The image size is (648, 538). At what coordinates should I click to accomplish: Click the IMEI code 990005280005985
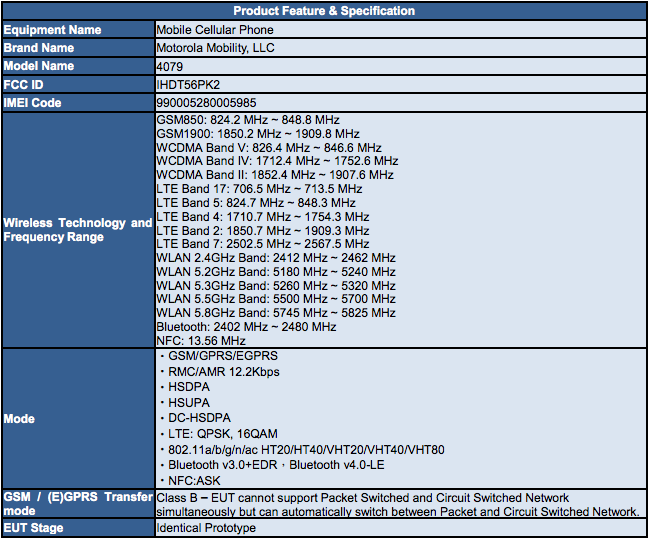pyautogui.click(x=206, y=103)
